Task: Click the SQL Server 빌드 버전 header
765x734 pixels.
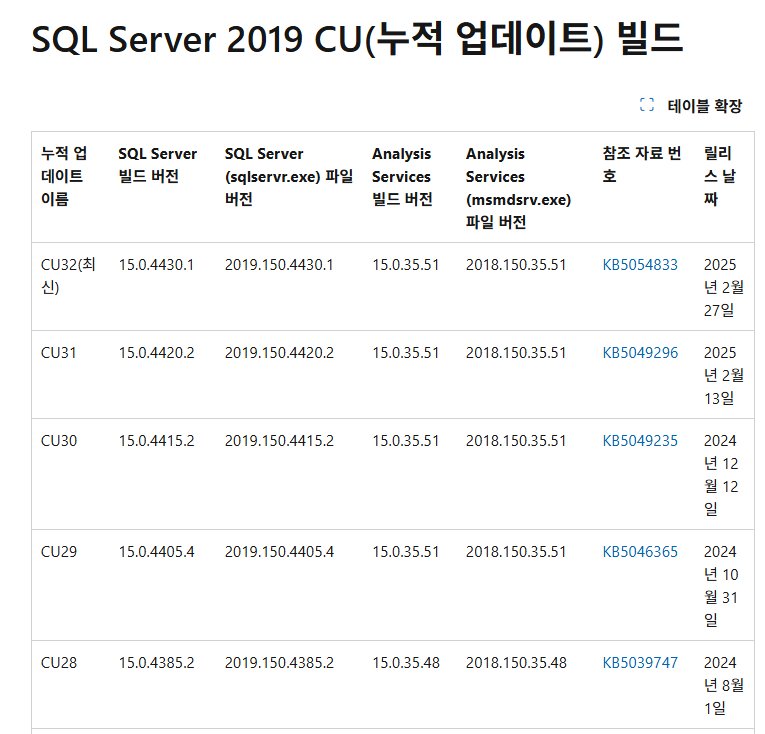Action: (x=158, y=165)
